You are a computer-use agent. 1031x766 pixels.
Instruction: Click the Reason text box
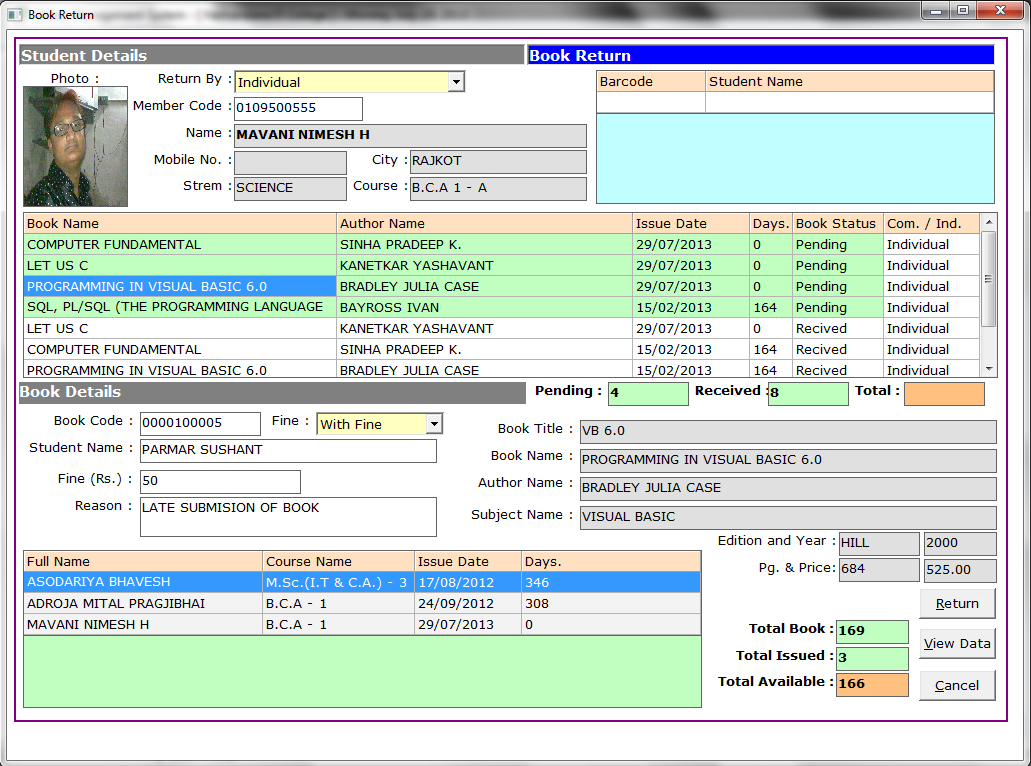(288, 516)
